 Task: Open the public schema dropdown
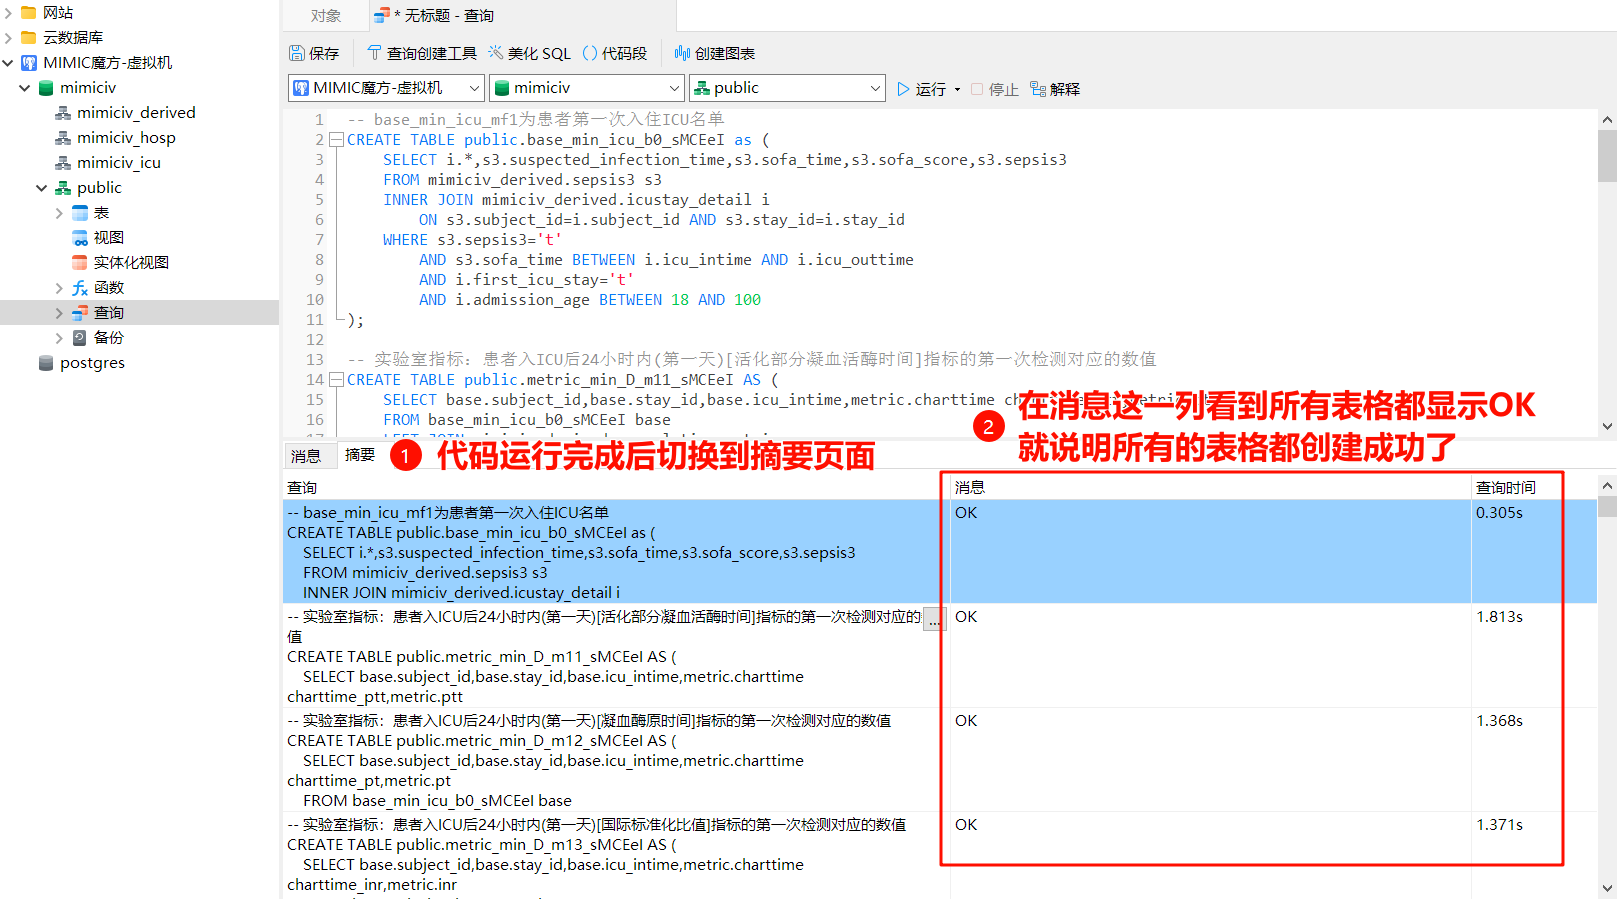(787, 88)
